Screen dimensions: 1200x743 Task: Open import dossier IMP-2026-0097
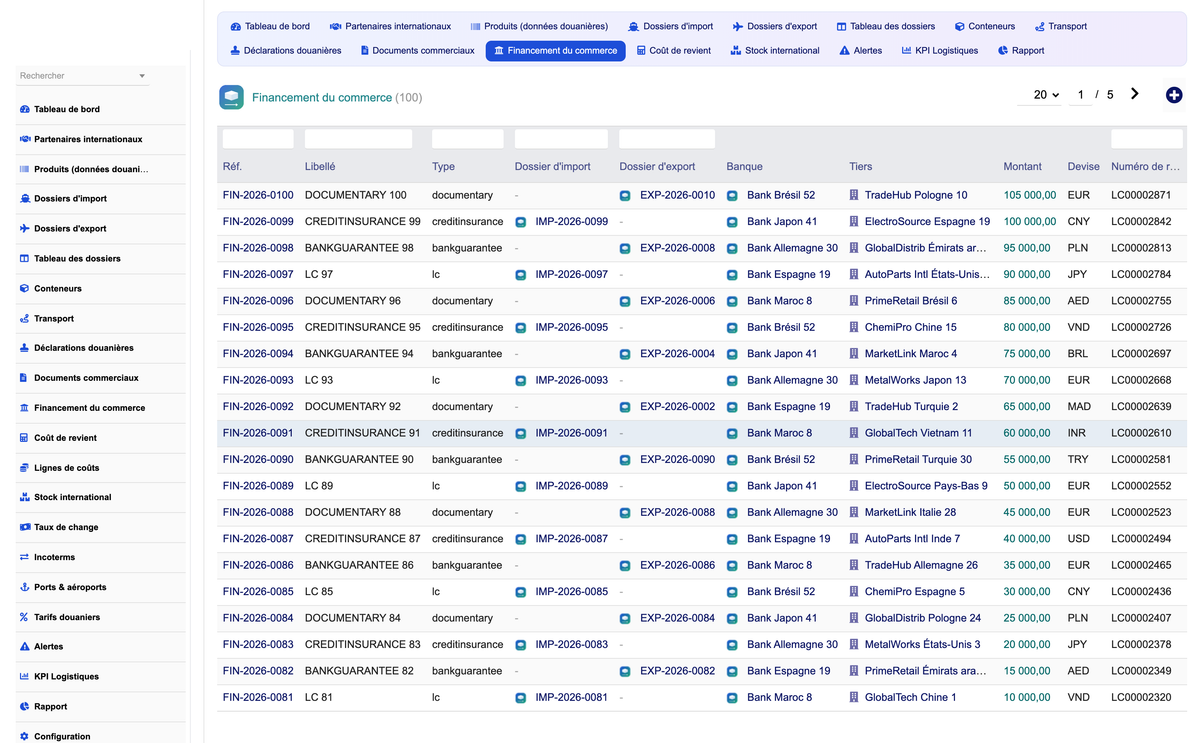coord(571,275)
